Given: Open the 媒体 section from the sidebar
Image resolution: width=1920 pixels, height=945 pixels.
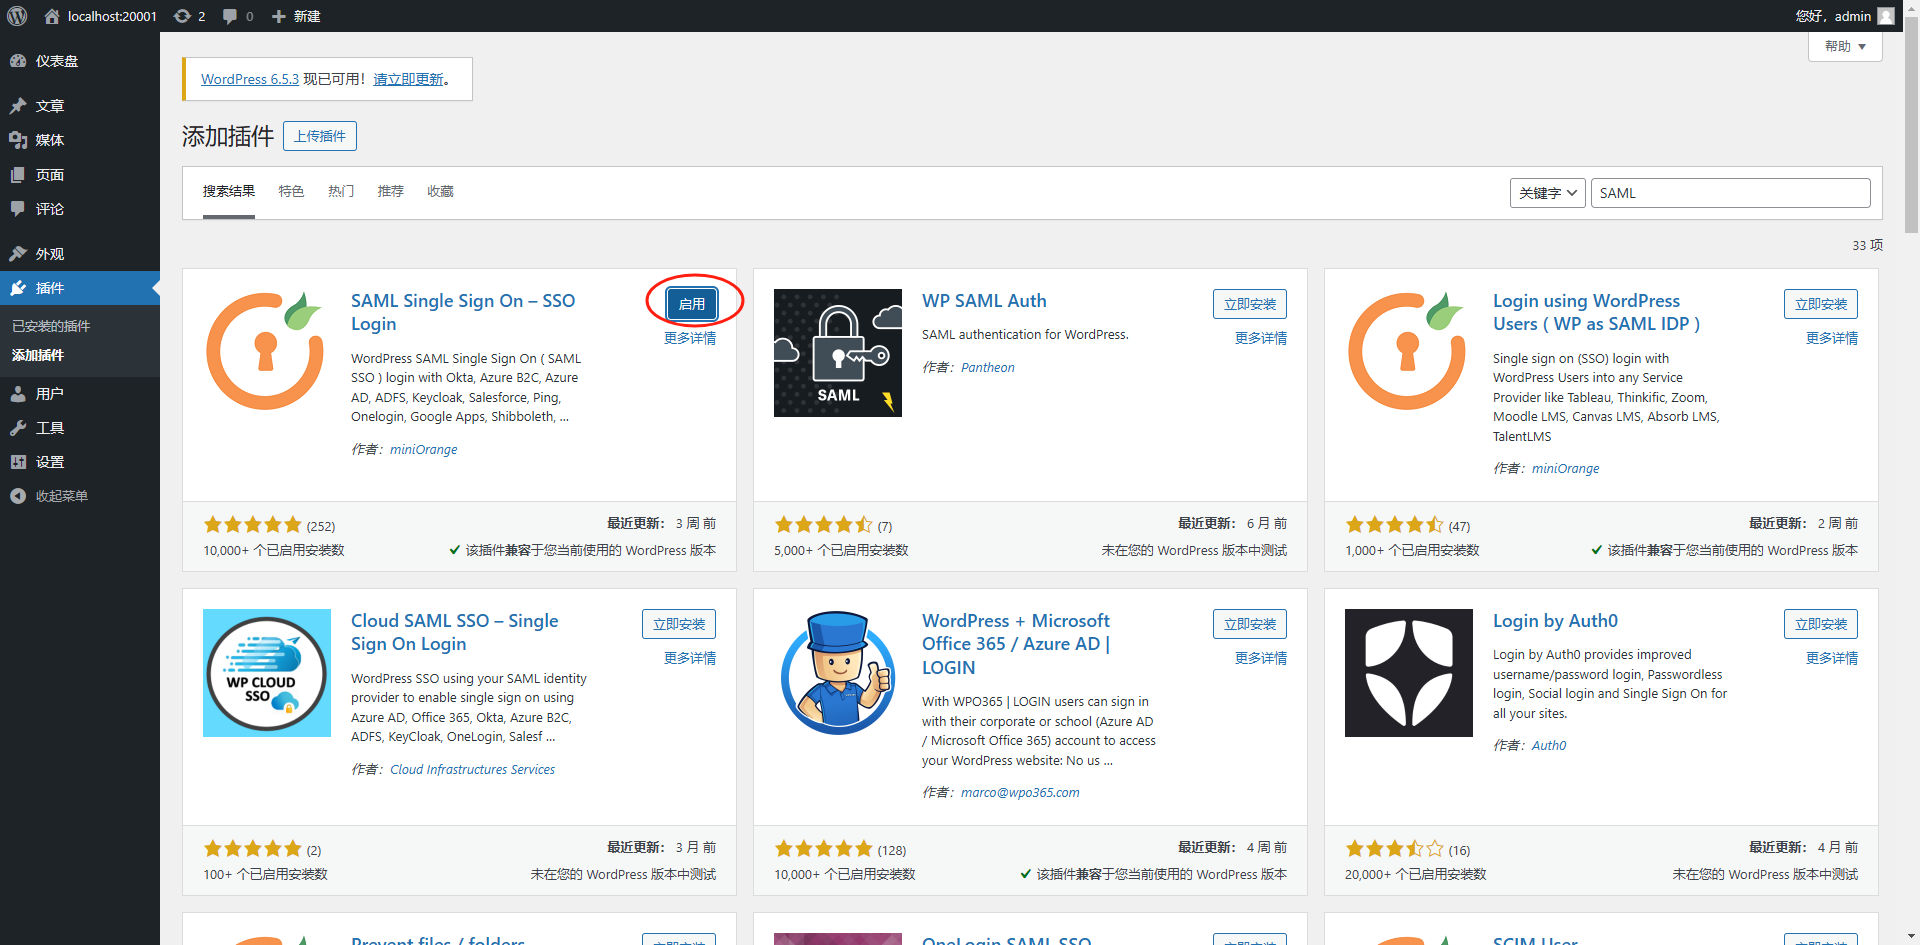Looking at the screenshot, I should 51,140.
